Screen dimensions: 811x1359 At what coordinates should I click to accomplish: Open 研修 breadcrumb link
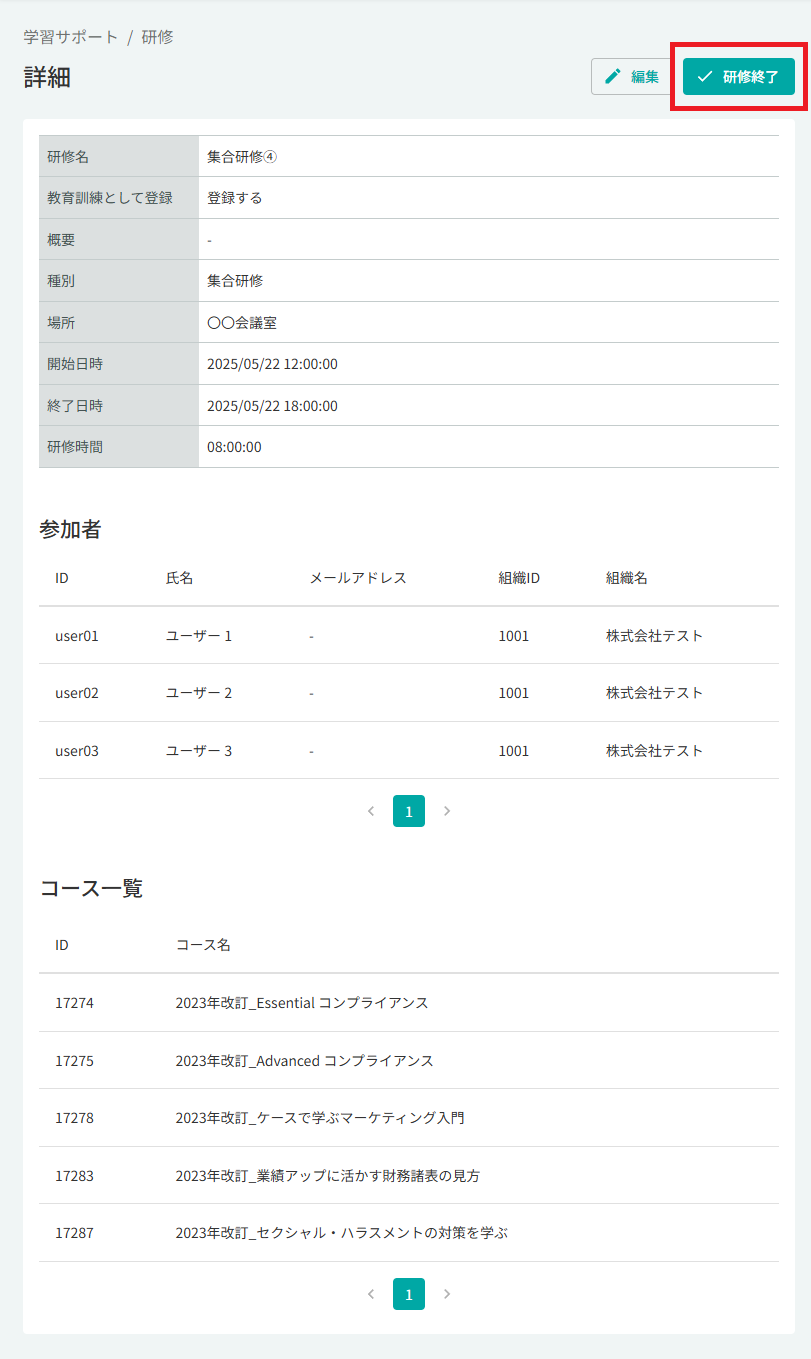coord(157,37)
